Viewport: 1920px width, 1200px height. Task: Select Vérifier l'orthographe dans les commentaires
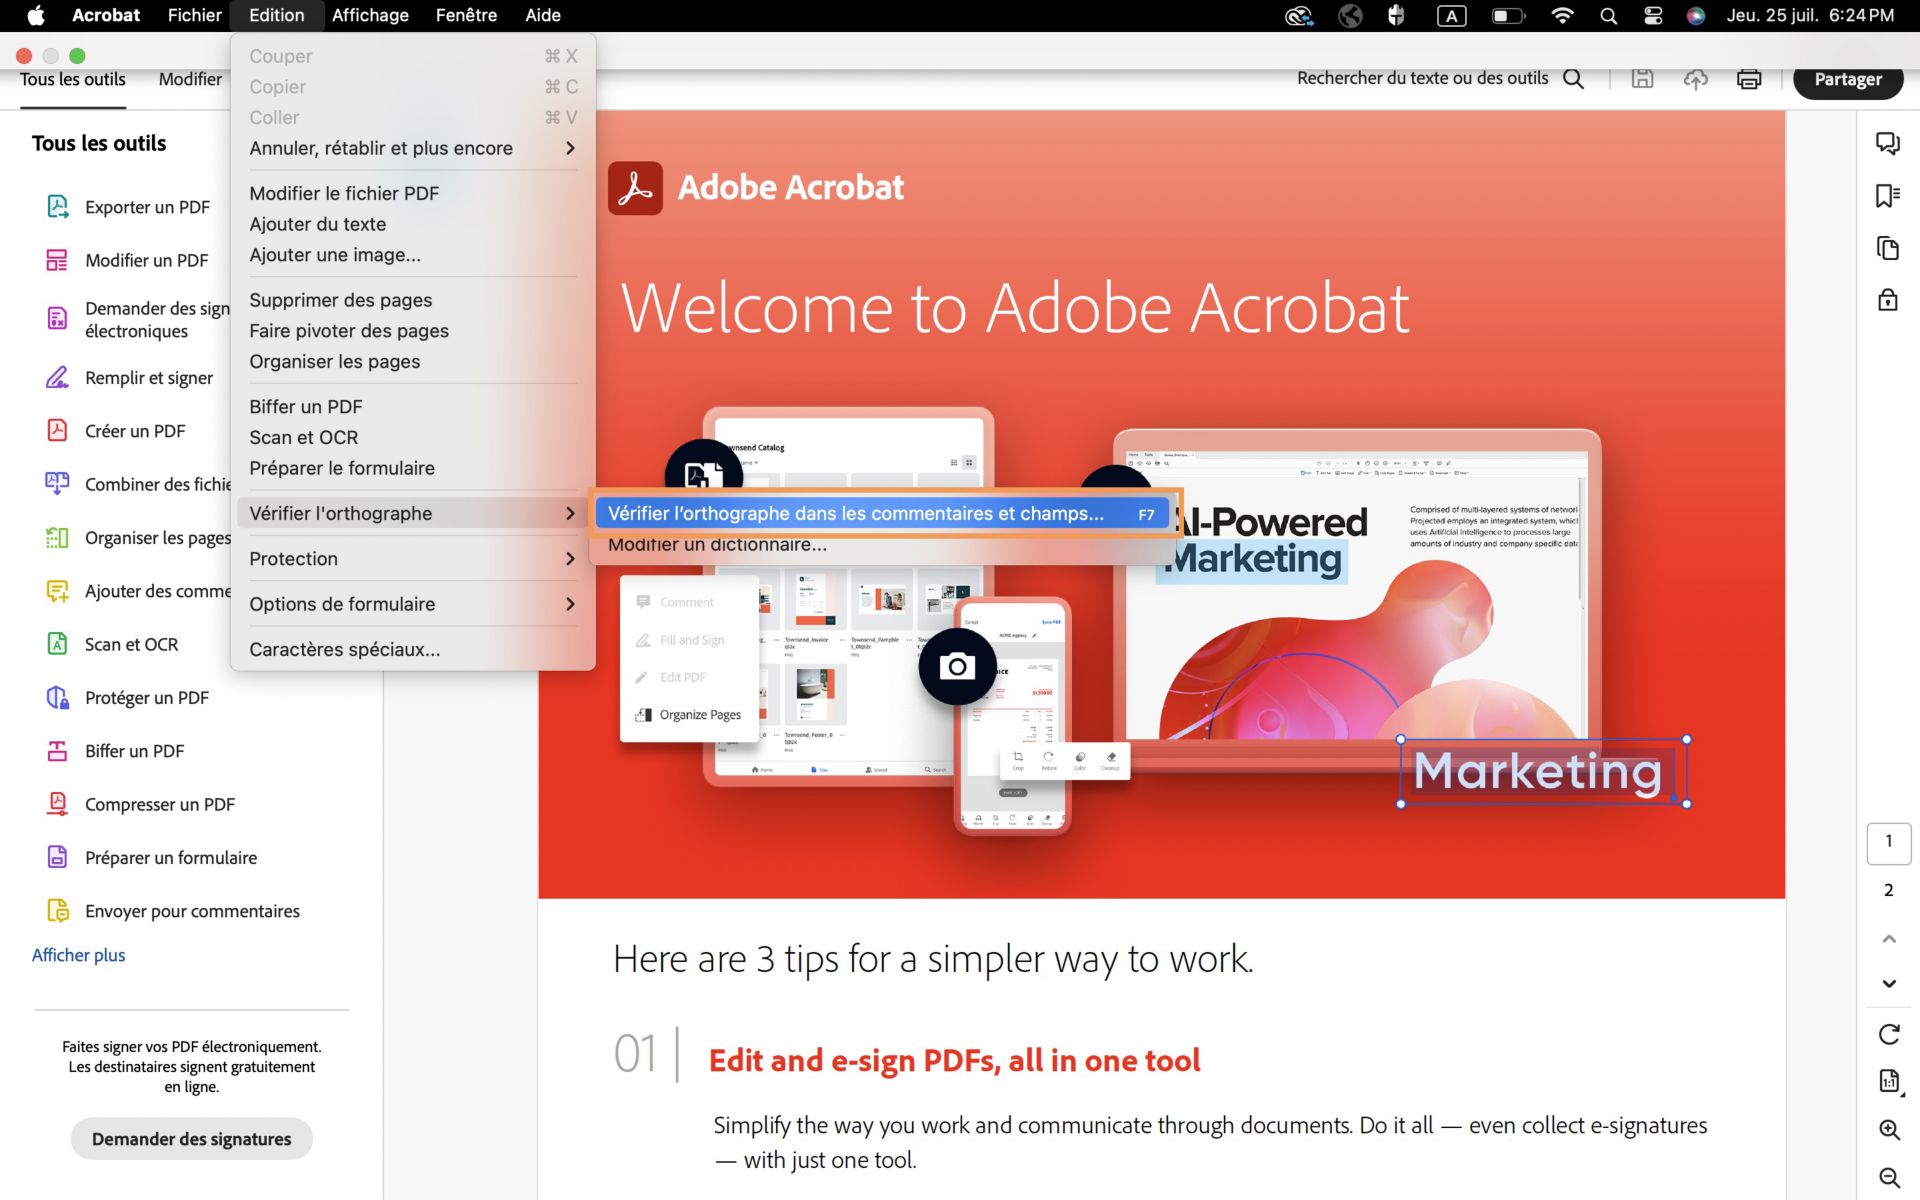click(x=855, y=513)
